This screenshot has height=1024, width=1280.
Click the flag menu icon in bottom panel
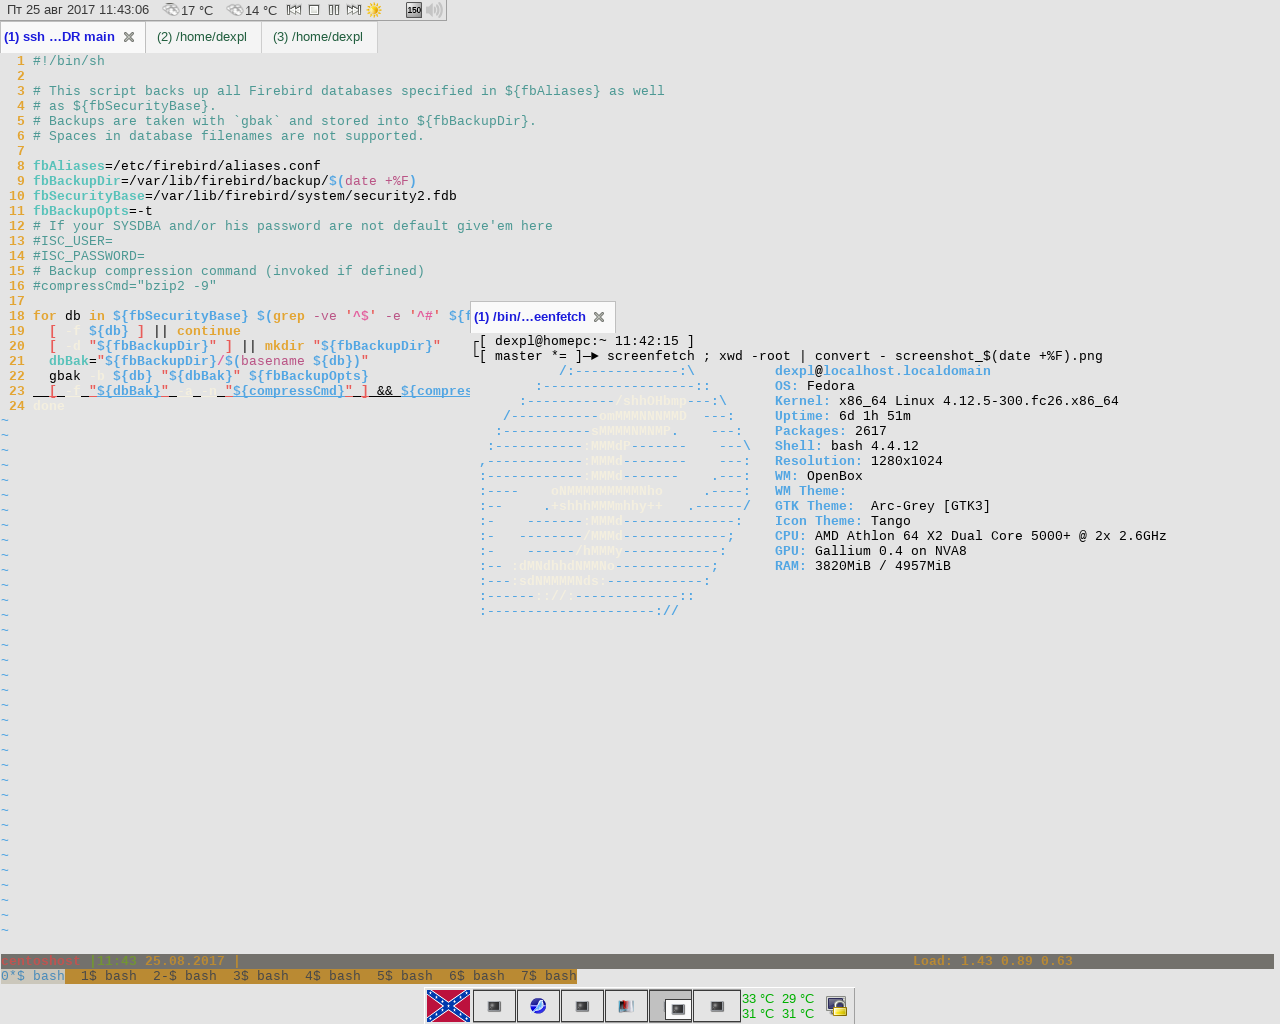pos(448,1006)
